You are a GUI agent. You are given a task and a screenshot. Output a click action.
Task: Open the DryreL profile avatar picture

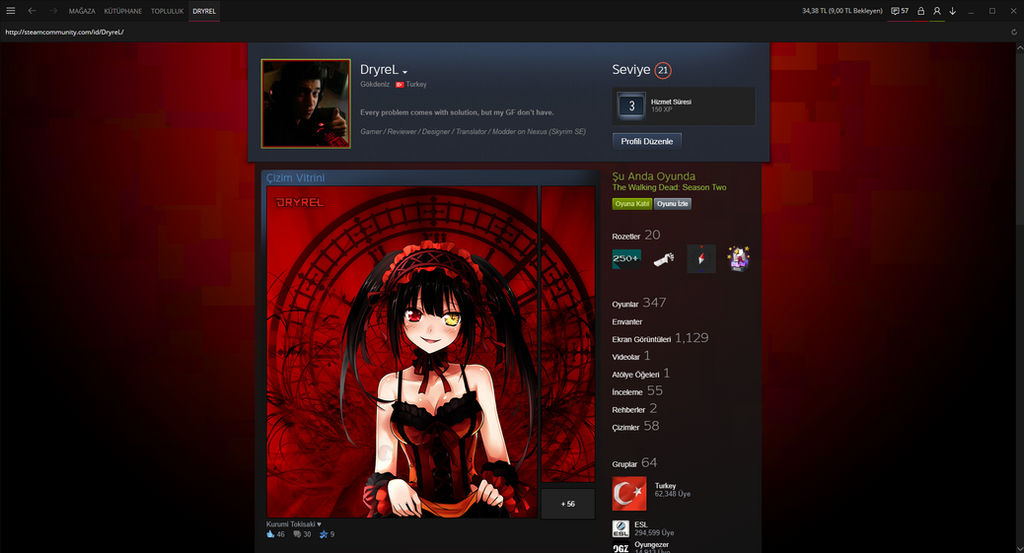306,104
